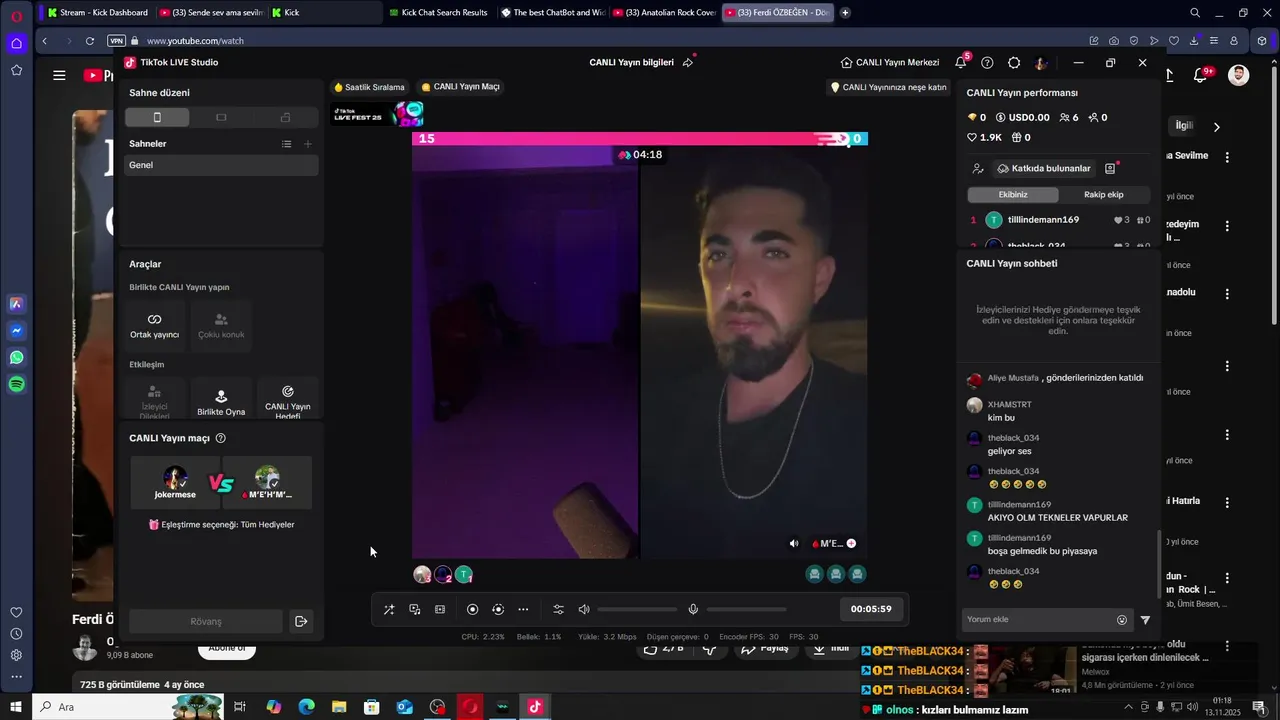The height and width of the screenshot is (720, 1280).
Task: Adjust the speaker volume slider
Action: click(637, 609)
